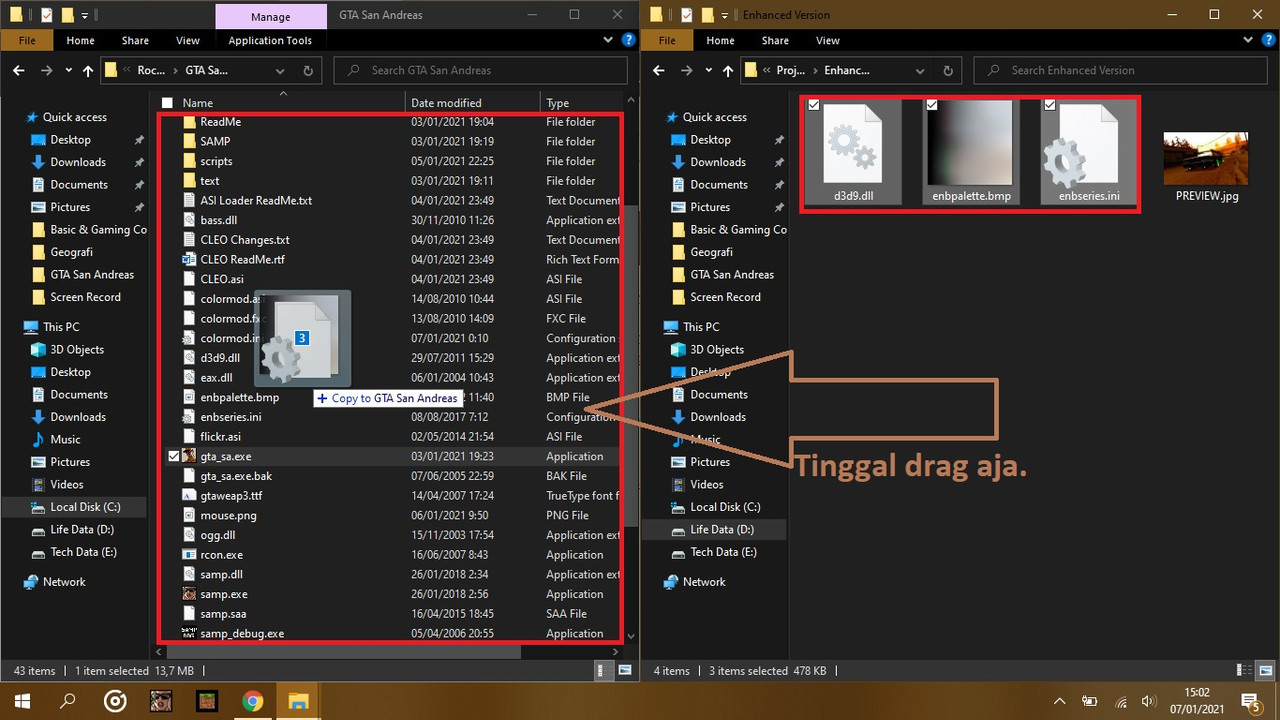Image resolution: width=1280 pixels, height=720 pixels.
Task: Select the gtaweap3.ttf file row
Action: (391, 496)
